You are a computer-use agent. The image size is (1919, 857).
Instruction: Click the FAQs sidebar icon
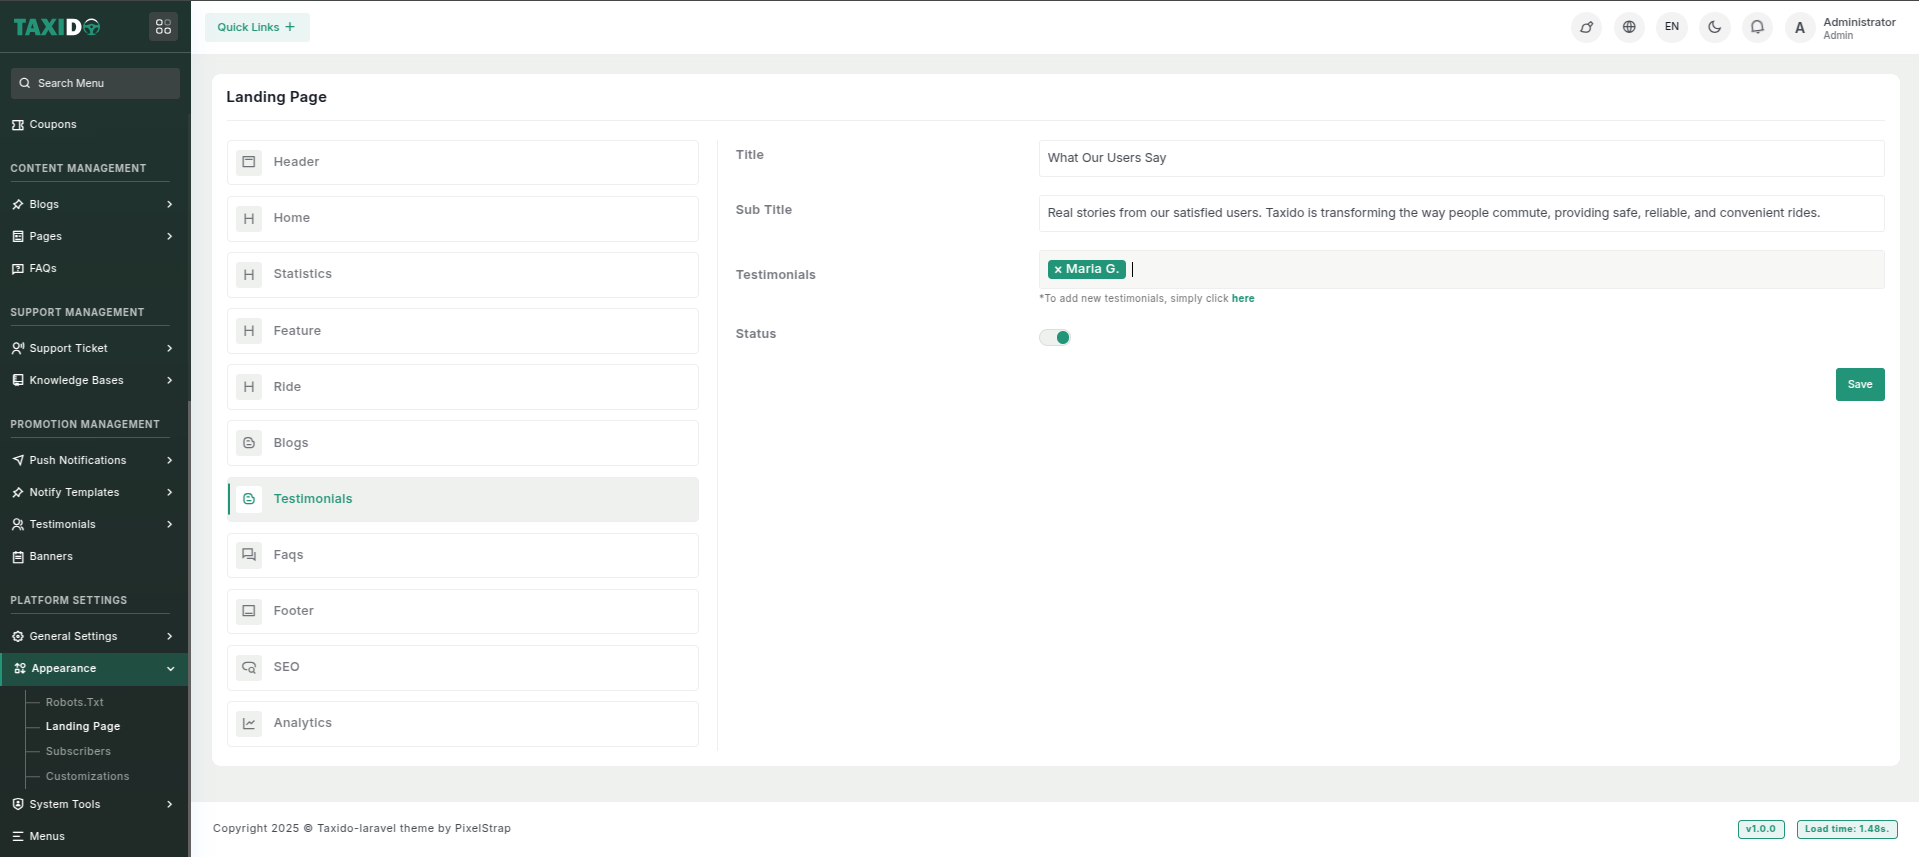coord(18,269)
